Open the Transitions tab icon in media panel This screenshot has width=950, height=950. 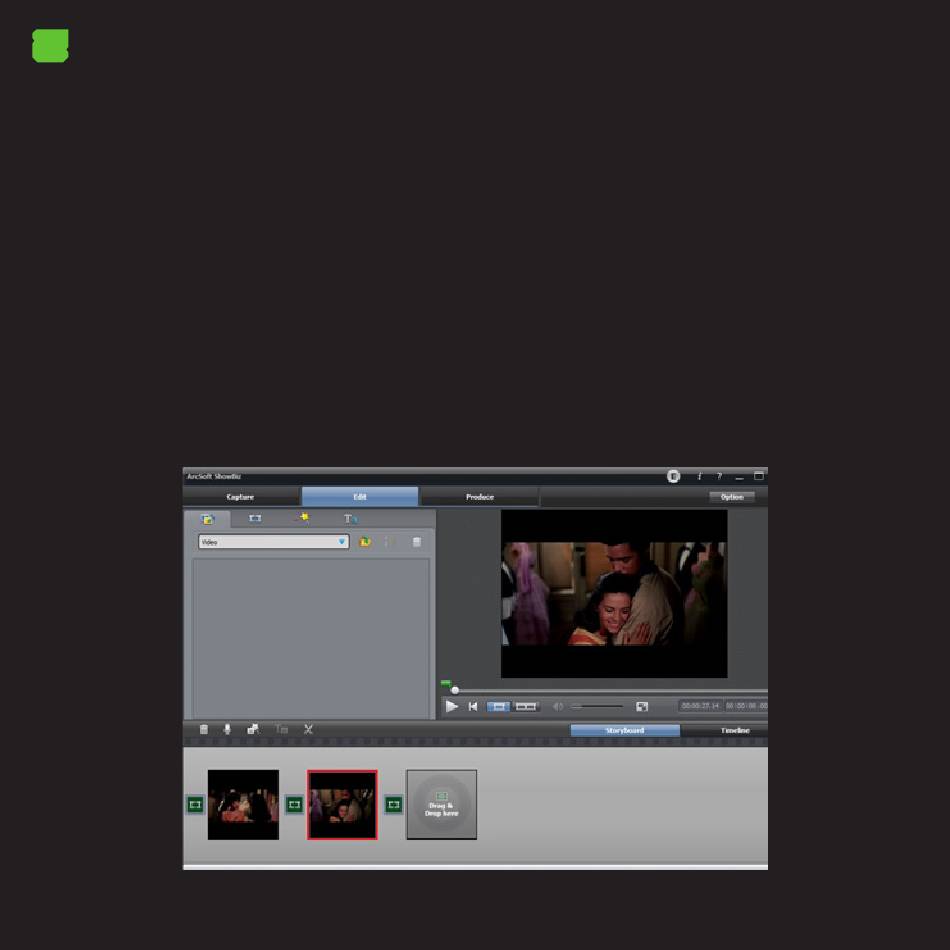pos(255,519)
